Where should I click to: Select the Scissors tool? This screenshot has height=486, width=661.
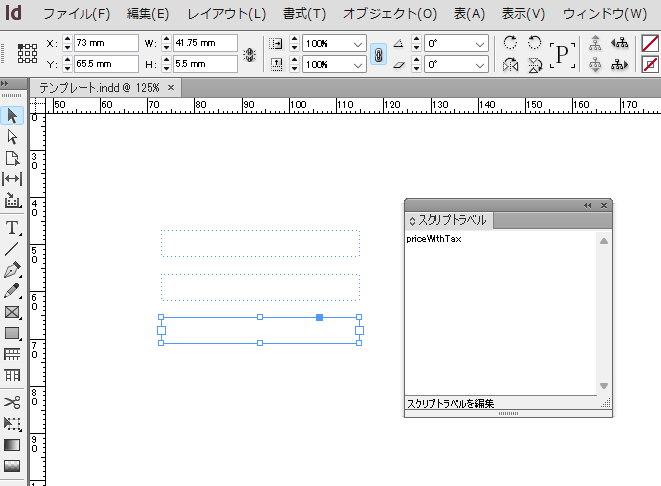[13, 402]
